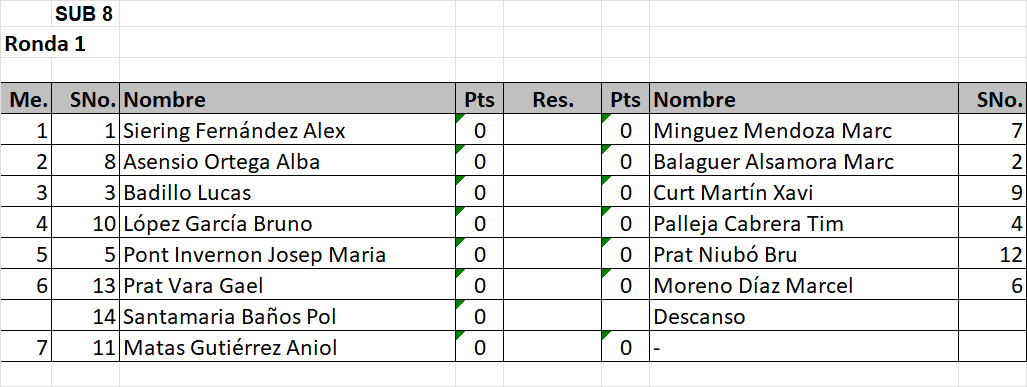Select the cell Siering Fernández Alex
This screenshot has width=1027, height=387.
click(288, 131)
